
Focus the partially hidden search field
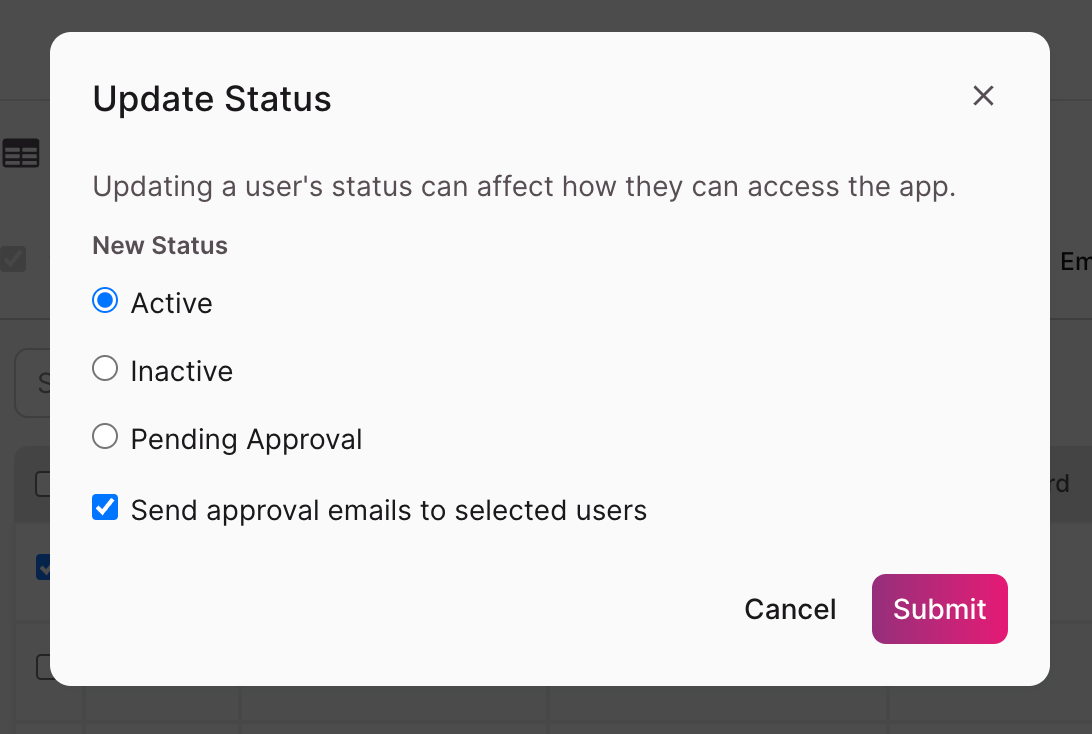coord(33,383)
